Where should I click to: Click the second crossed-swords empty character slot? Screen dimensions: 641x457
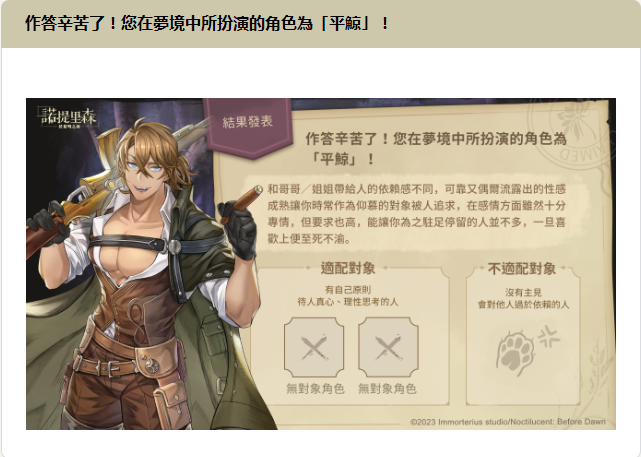[388, 347]
